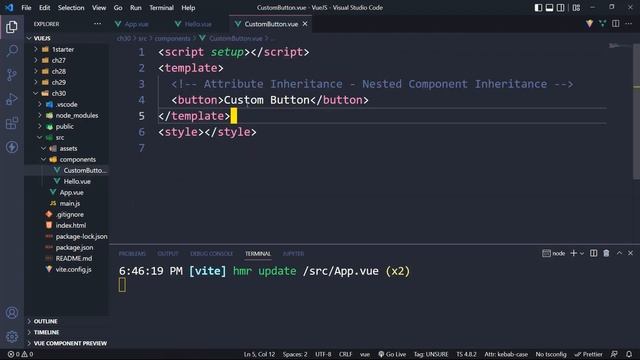Click the minimap code preview

[x=620, y=46]
